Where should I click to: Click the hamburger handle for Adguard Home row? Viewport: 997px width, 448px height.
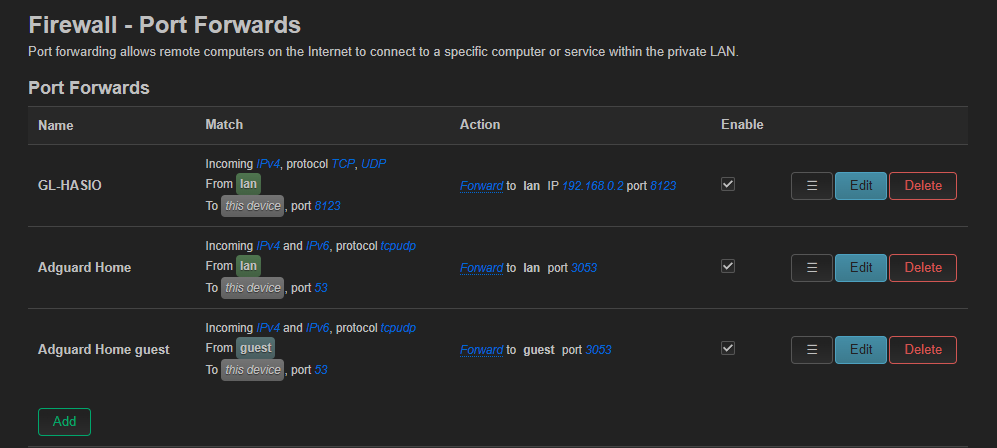coord(811,268)
